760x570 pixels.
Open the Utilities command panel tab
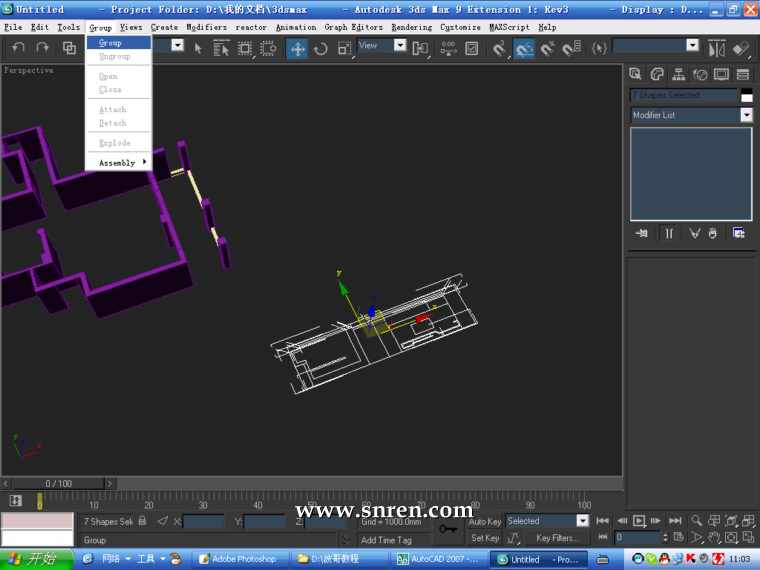(743, 74)
